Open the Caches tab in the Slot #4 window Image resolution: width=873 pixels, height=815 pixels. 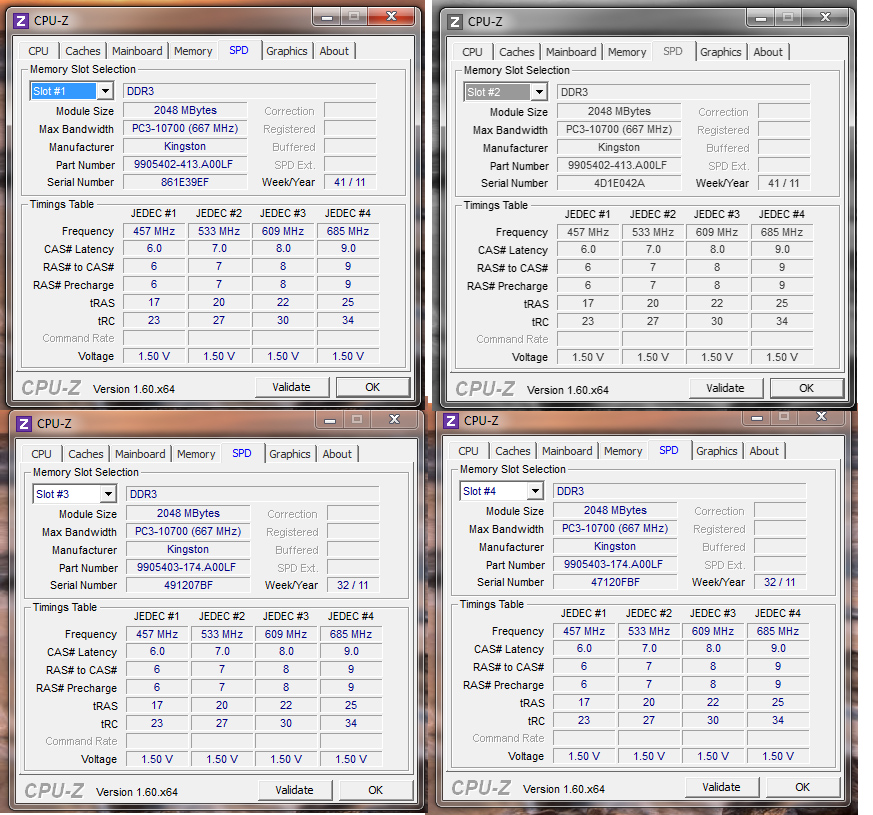point(513,451)
